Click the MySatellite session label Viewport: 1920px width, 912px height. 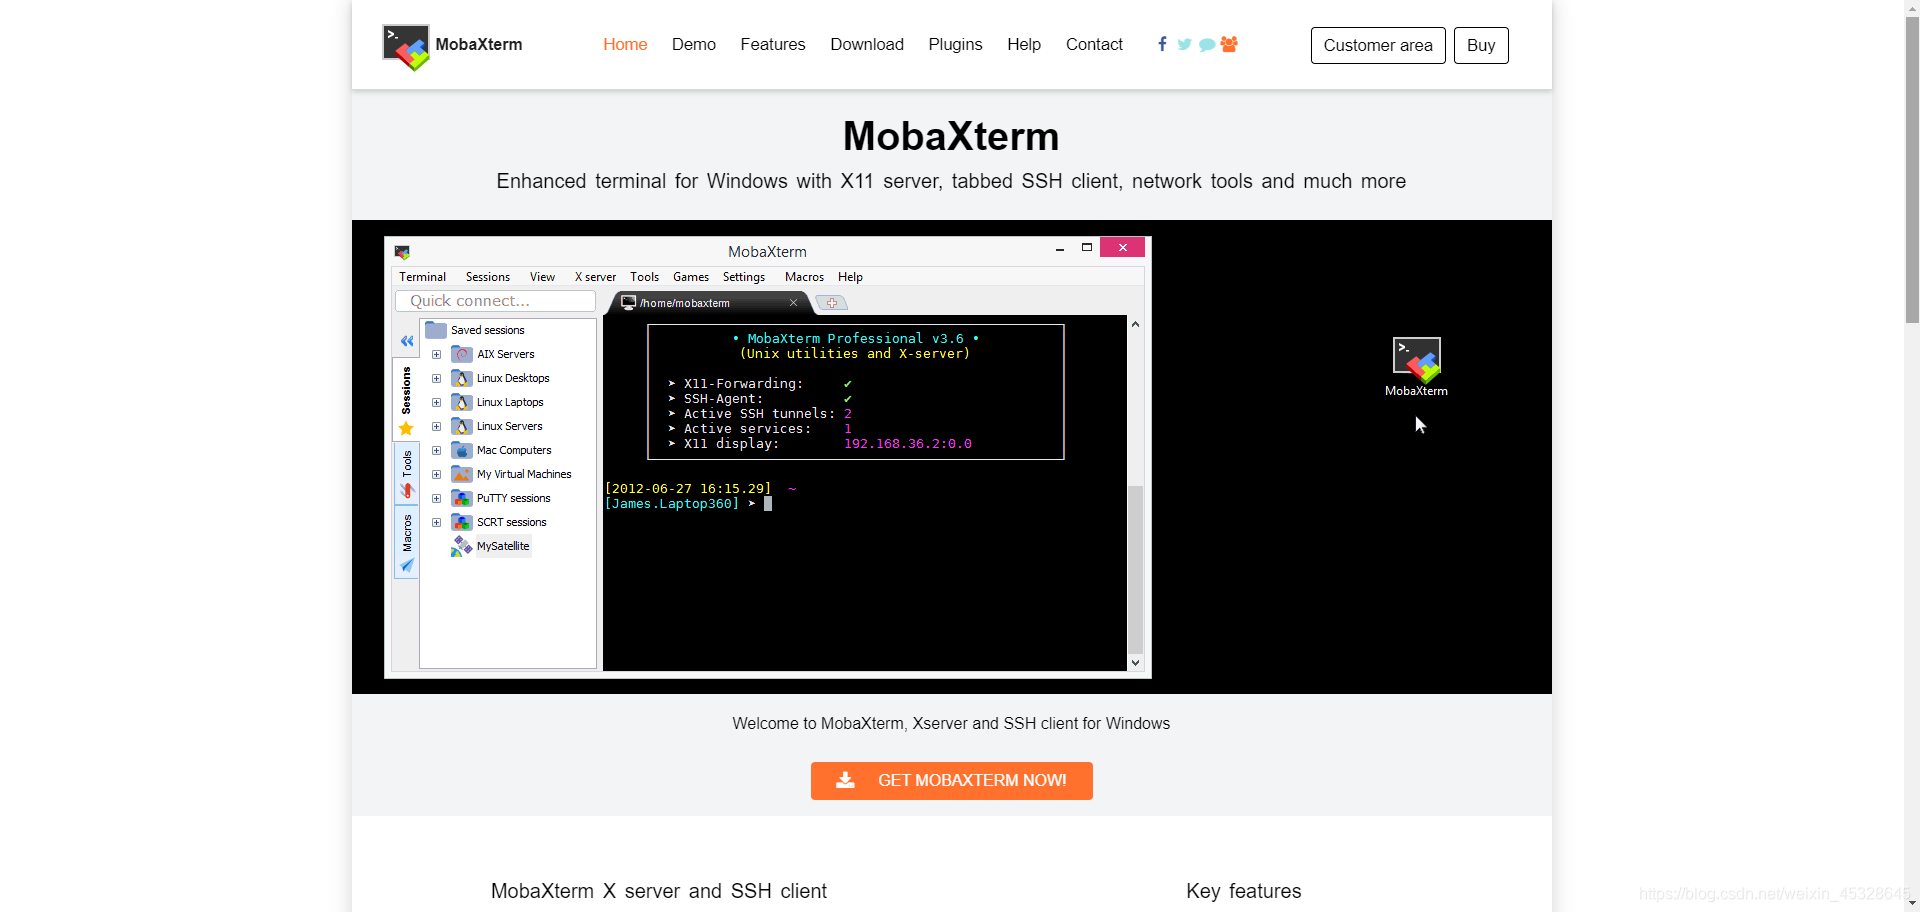tap(503, 546)
